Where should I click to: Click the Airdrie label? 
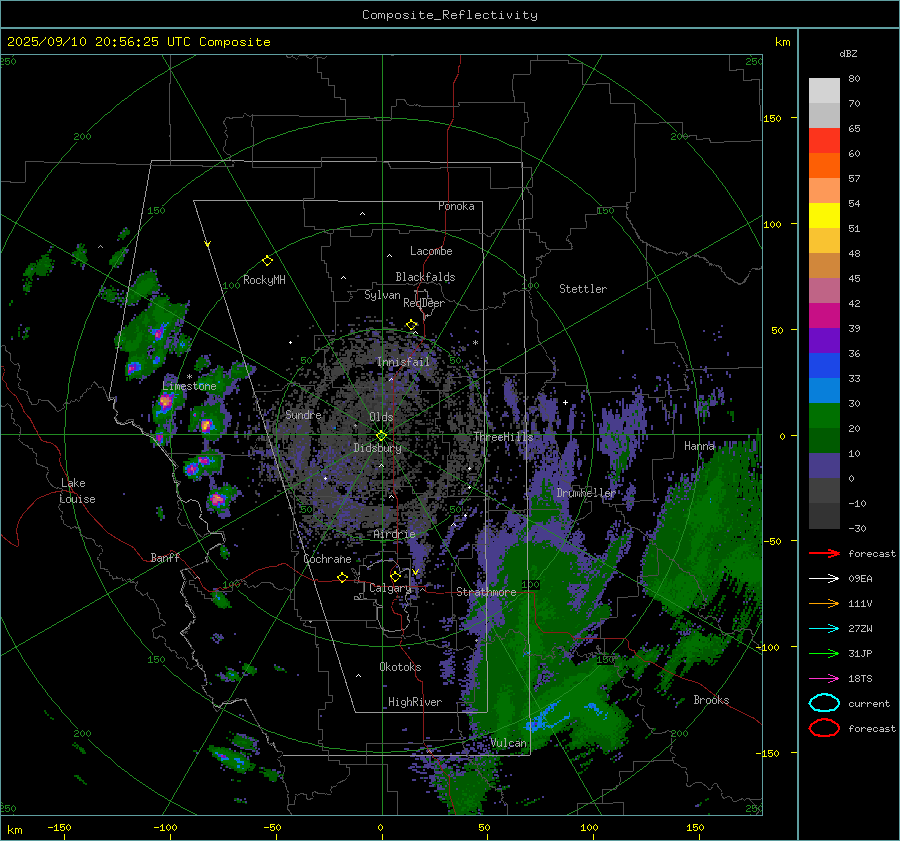pos(394,534)
